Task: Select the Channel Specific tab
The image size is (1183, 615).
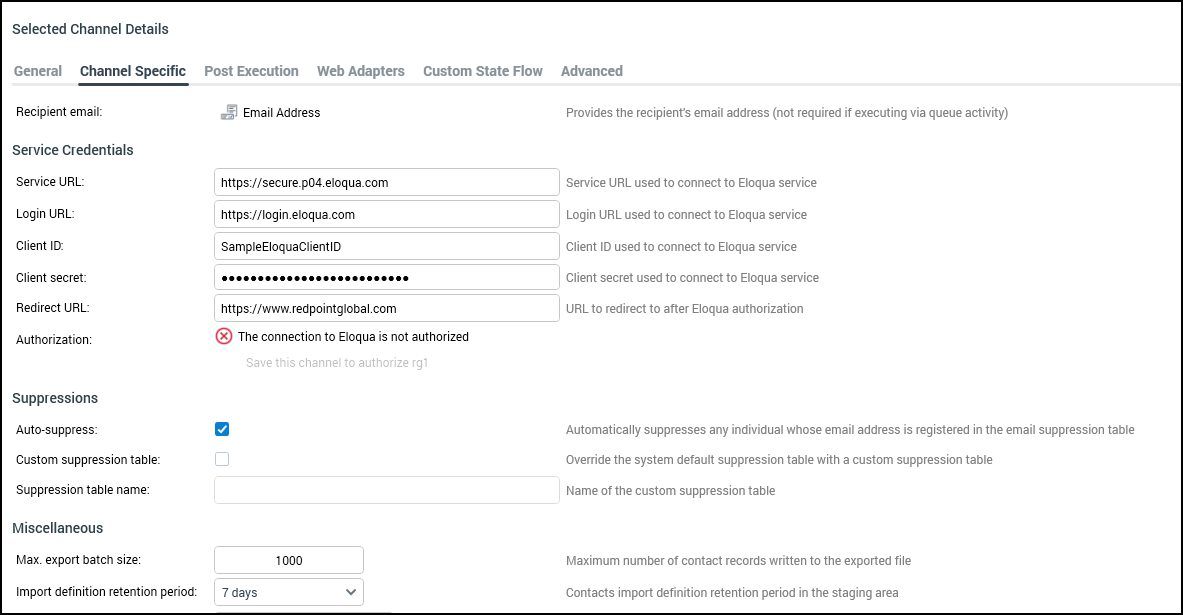Action: coord(133,71)
